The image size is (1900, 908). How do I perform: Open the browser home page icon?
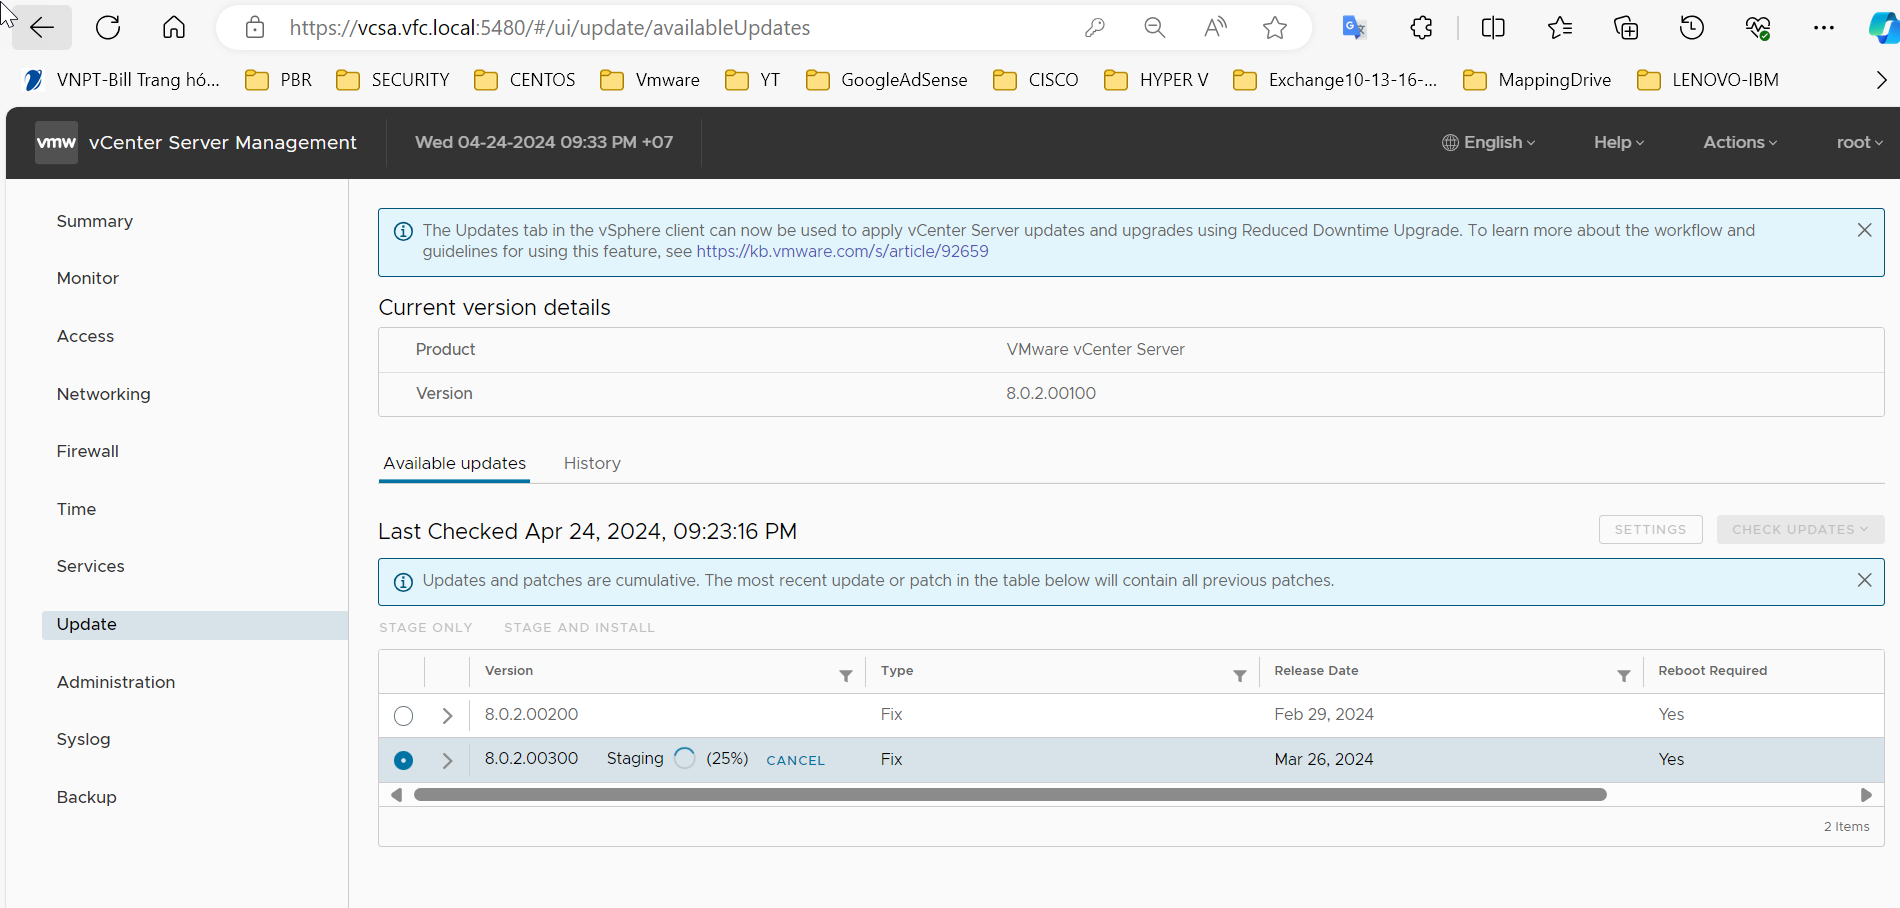coord(174,28)
